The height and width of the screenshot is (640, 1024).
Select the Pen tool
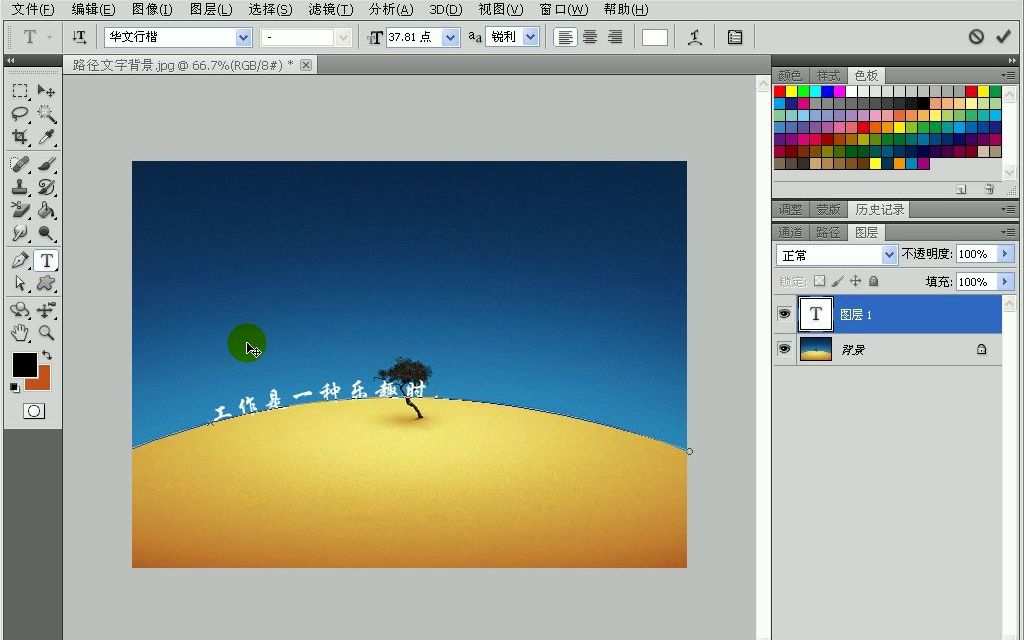(20, 261)
